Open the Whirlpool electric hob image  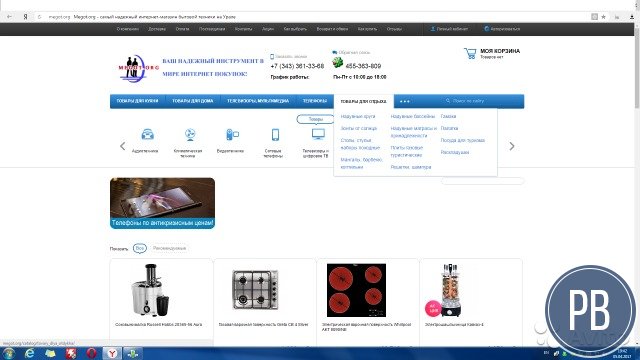click(x=356, y=290)
